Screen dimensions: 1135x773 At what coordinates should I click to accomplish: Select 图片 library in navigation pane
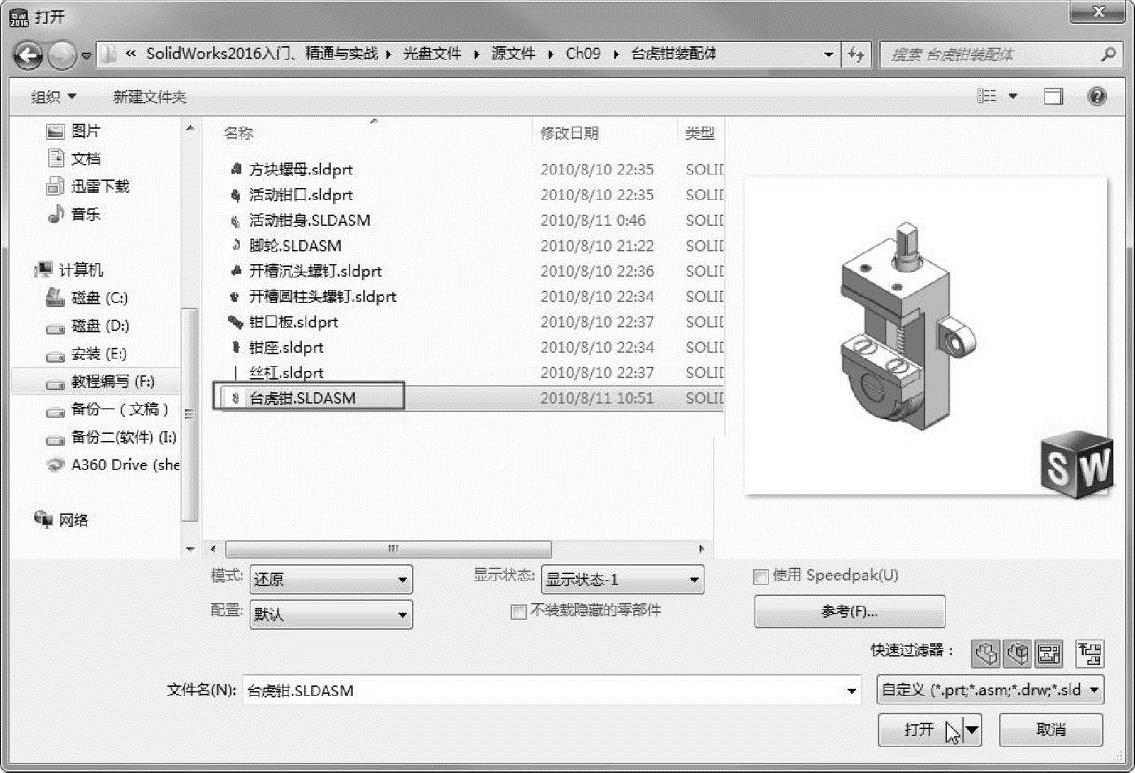point(73,131)
